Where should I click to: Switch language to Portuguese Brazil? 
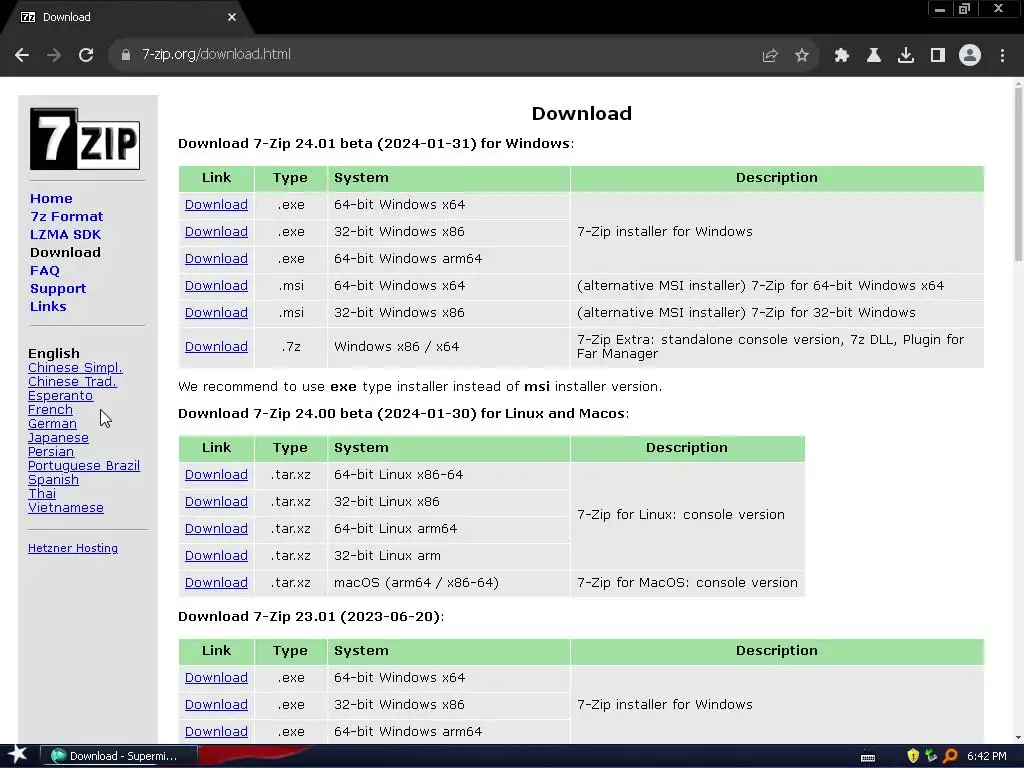[84, 466]
